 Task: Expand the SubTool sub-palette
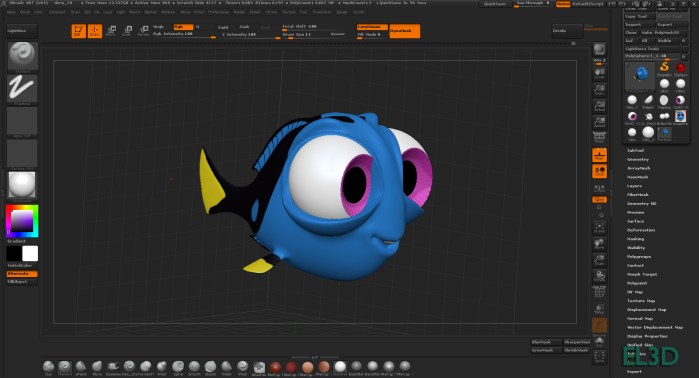[x=635, y=151]
